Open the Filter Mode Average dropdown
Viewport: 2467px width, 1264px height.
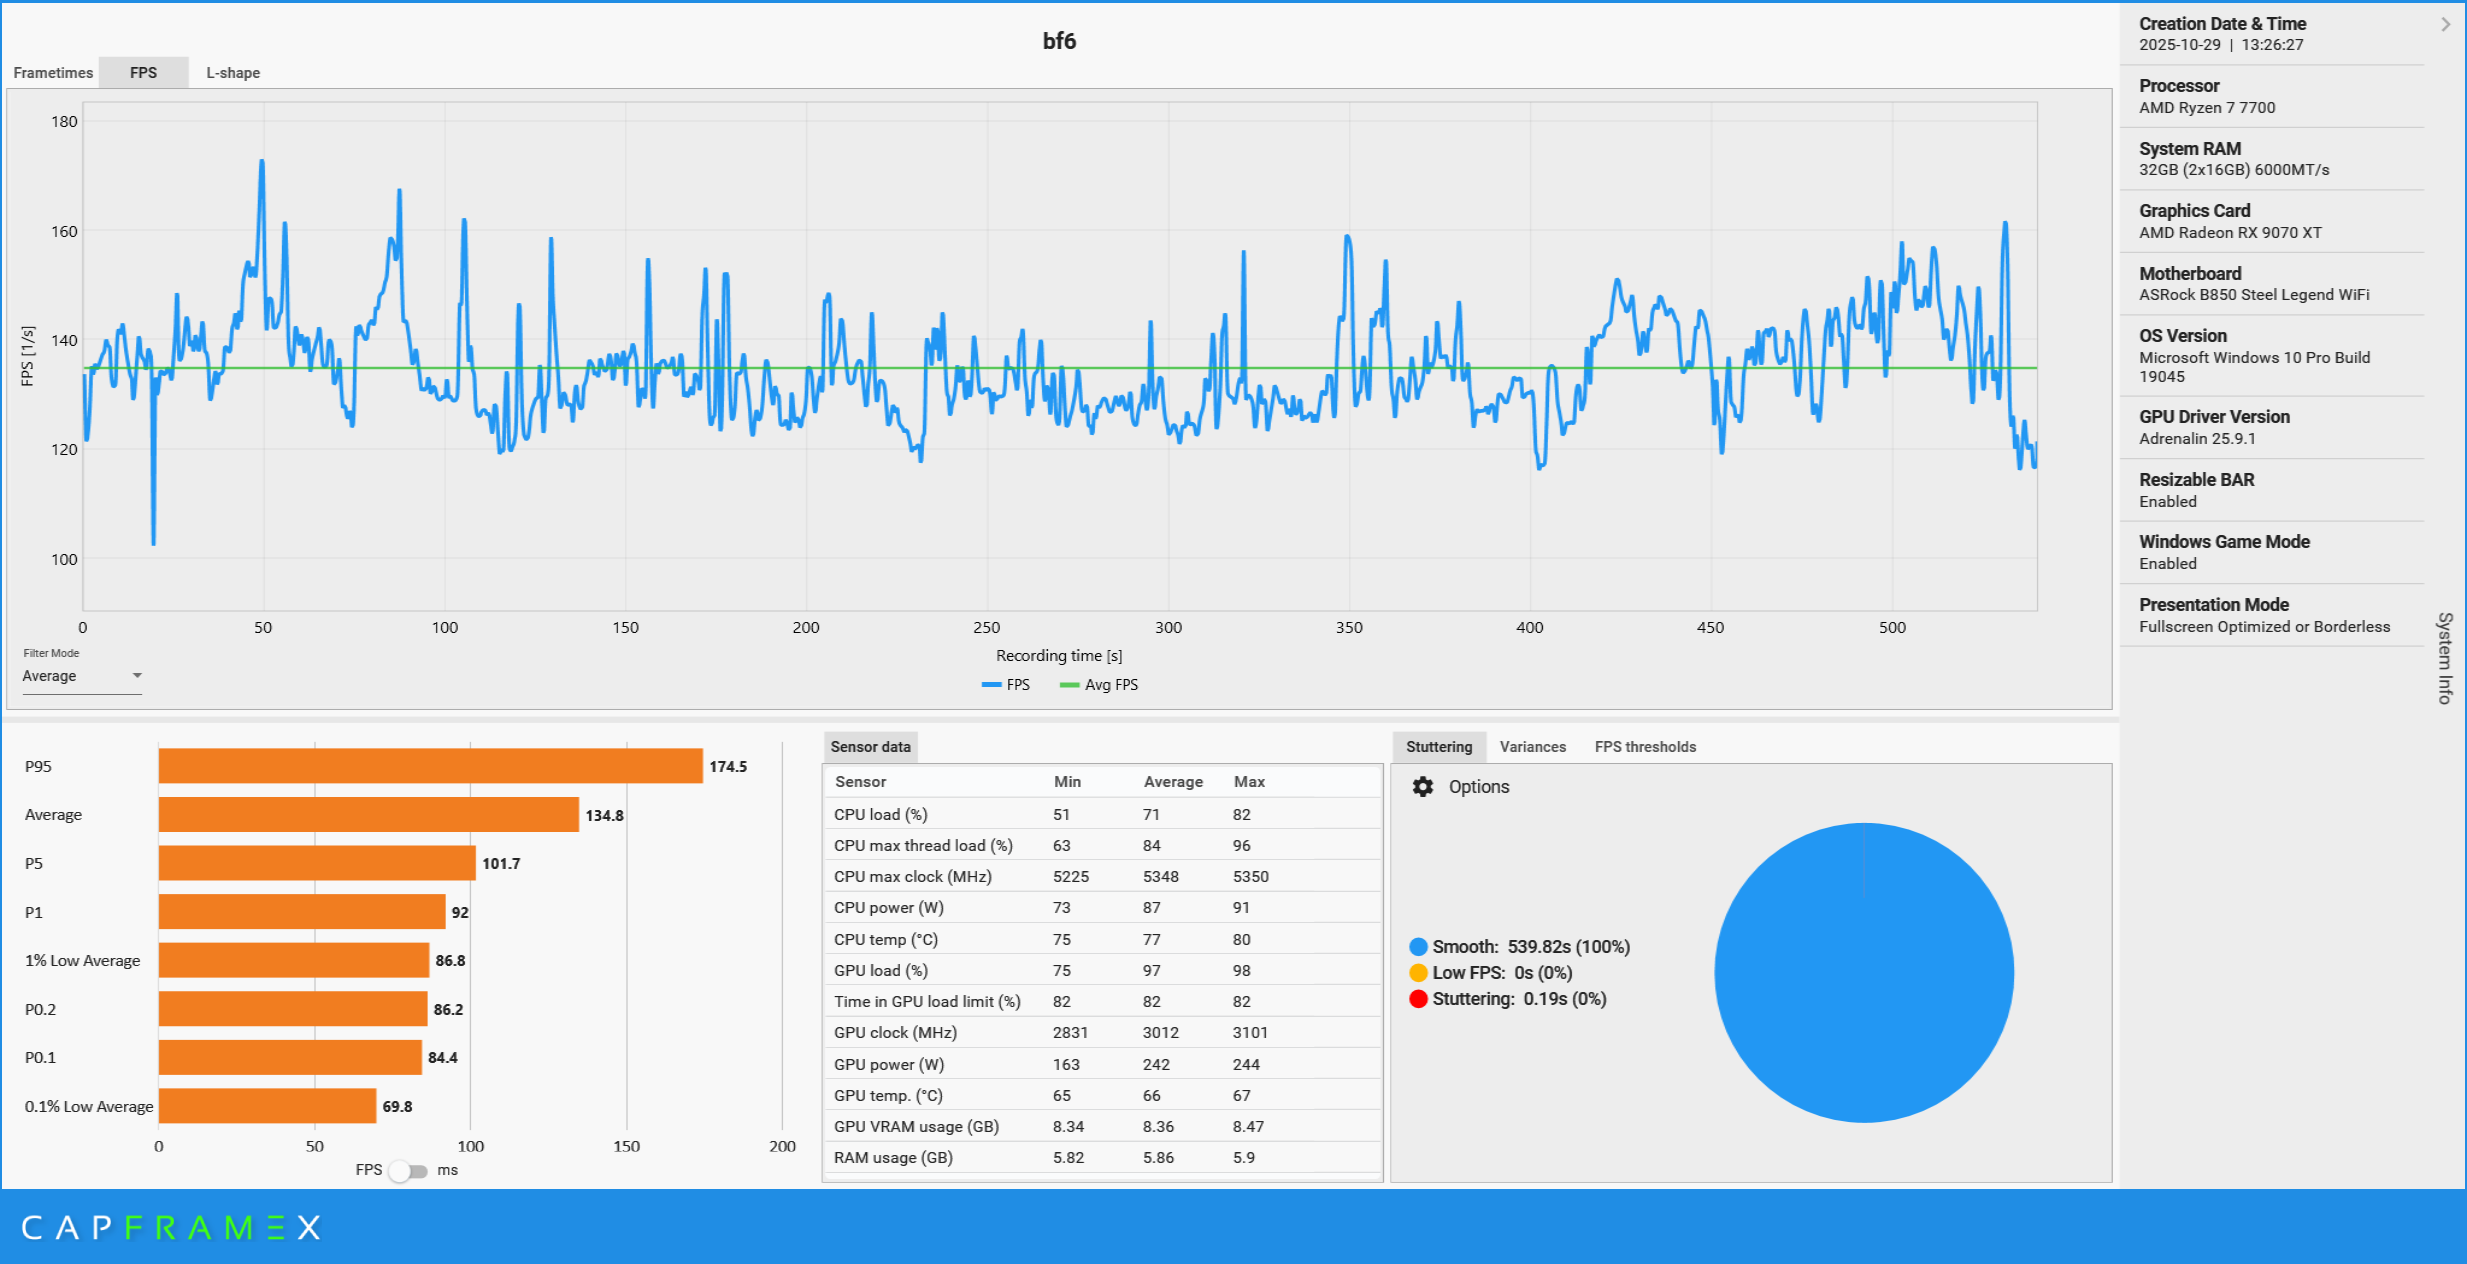pos(82,676)
